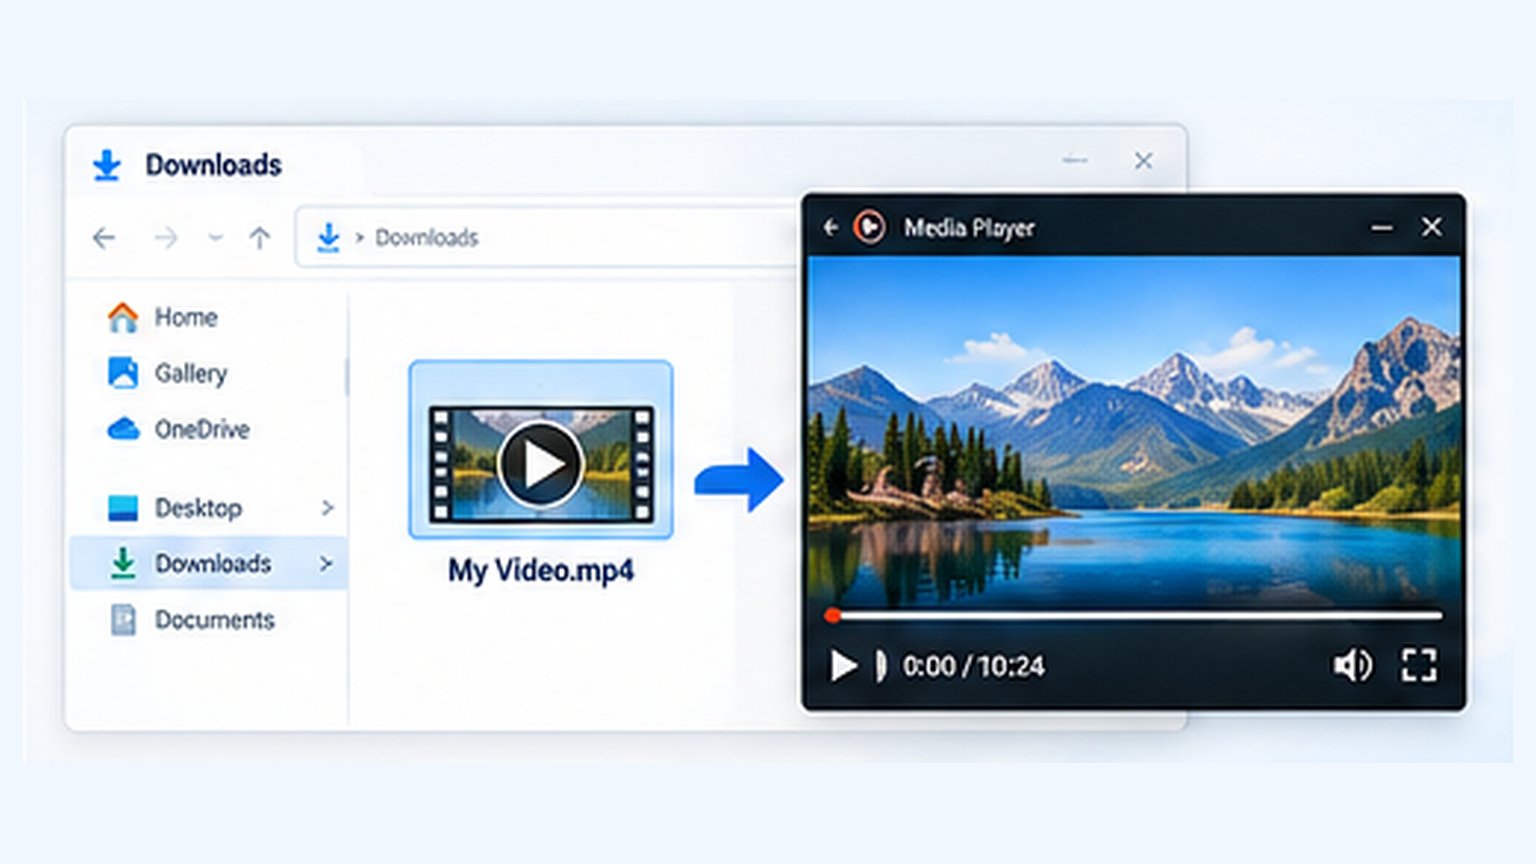This screenshot has height=864, width=1536.
Task: Go back in the Downloads file window
Action: 104,238
